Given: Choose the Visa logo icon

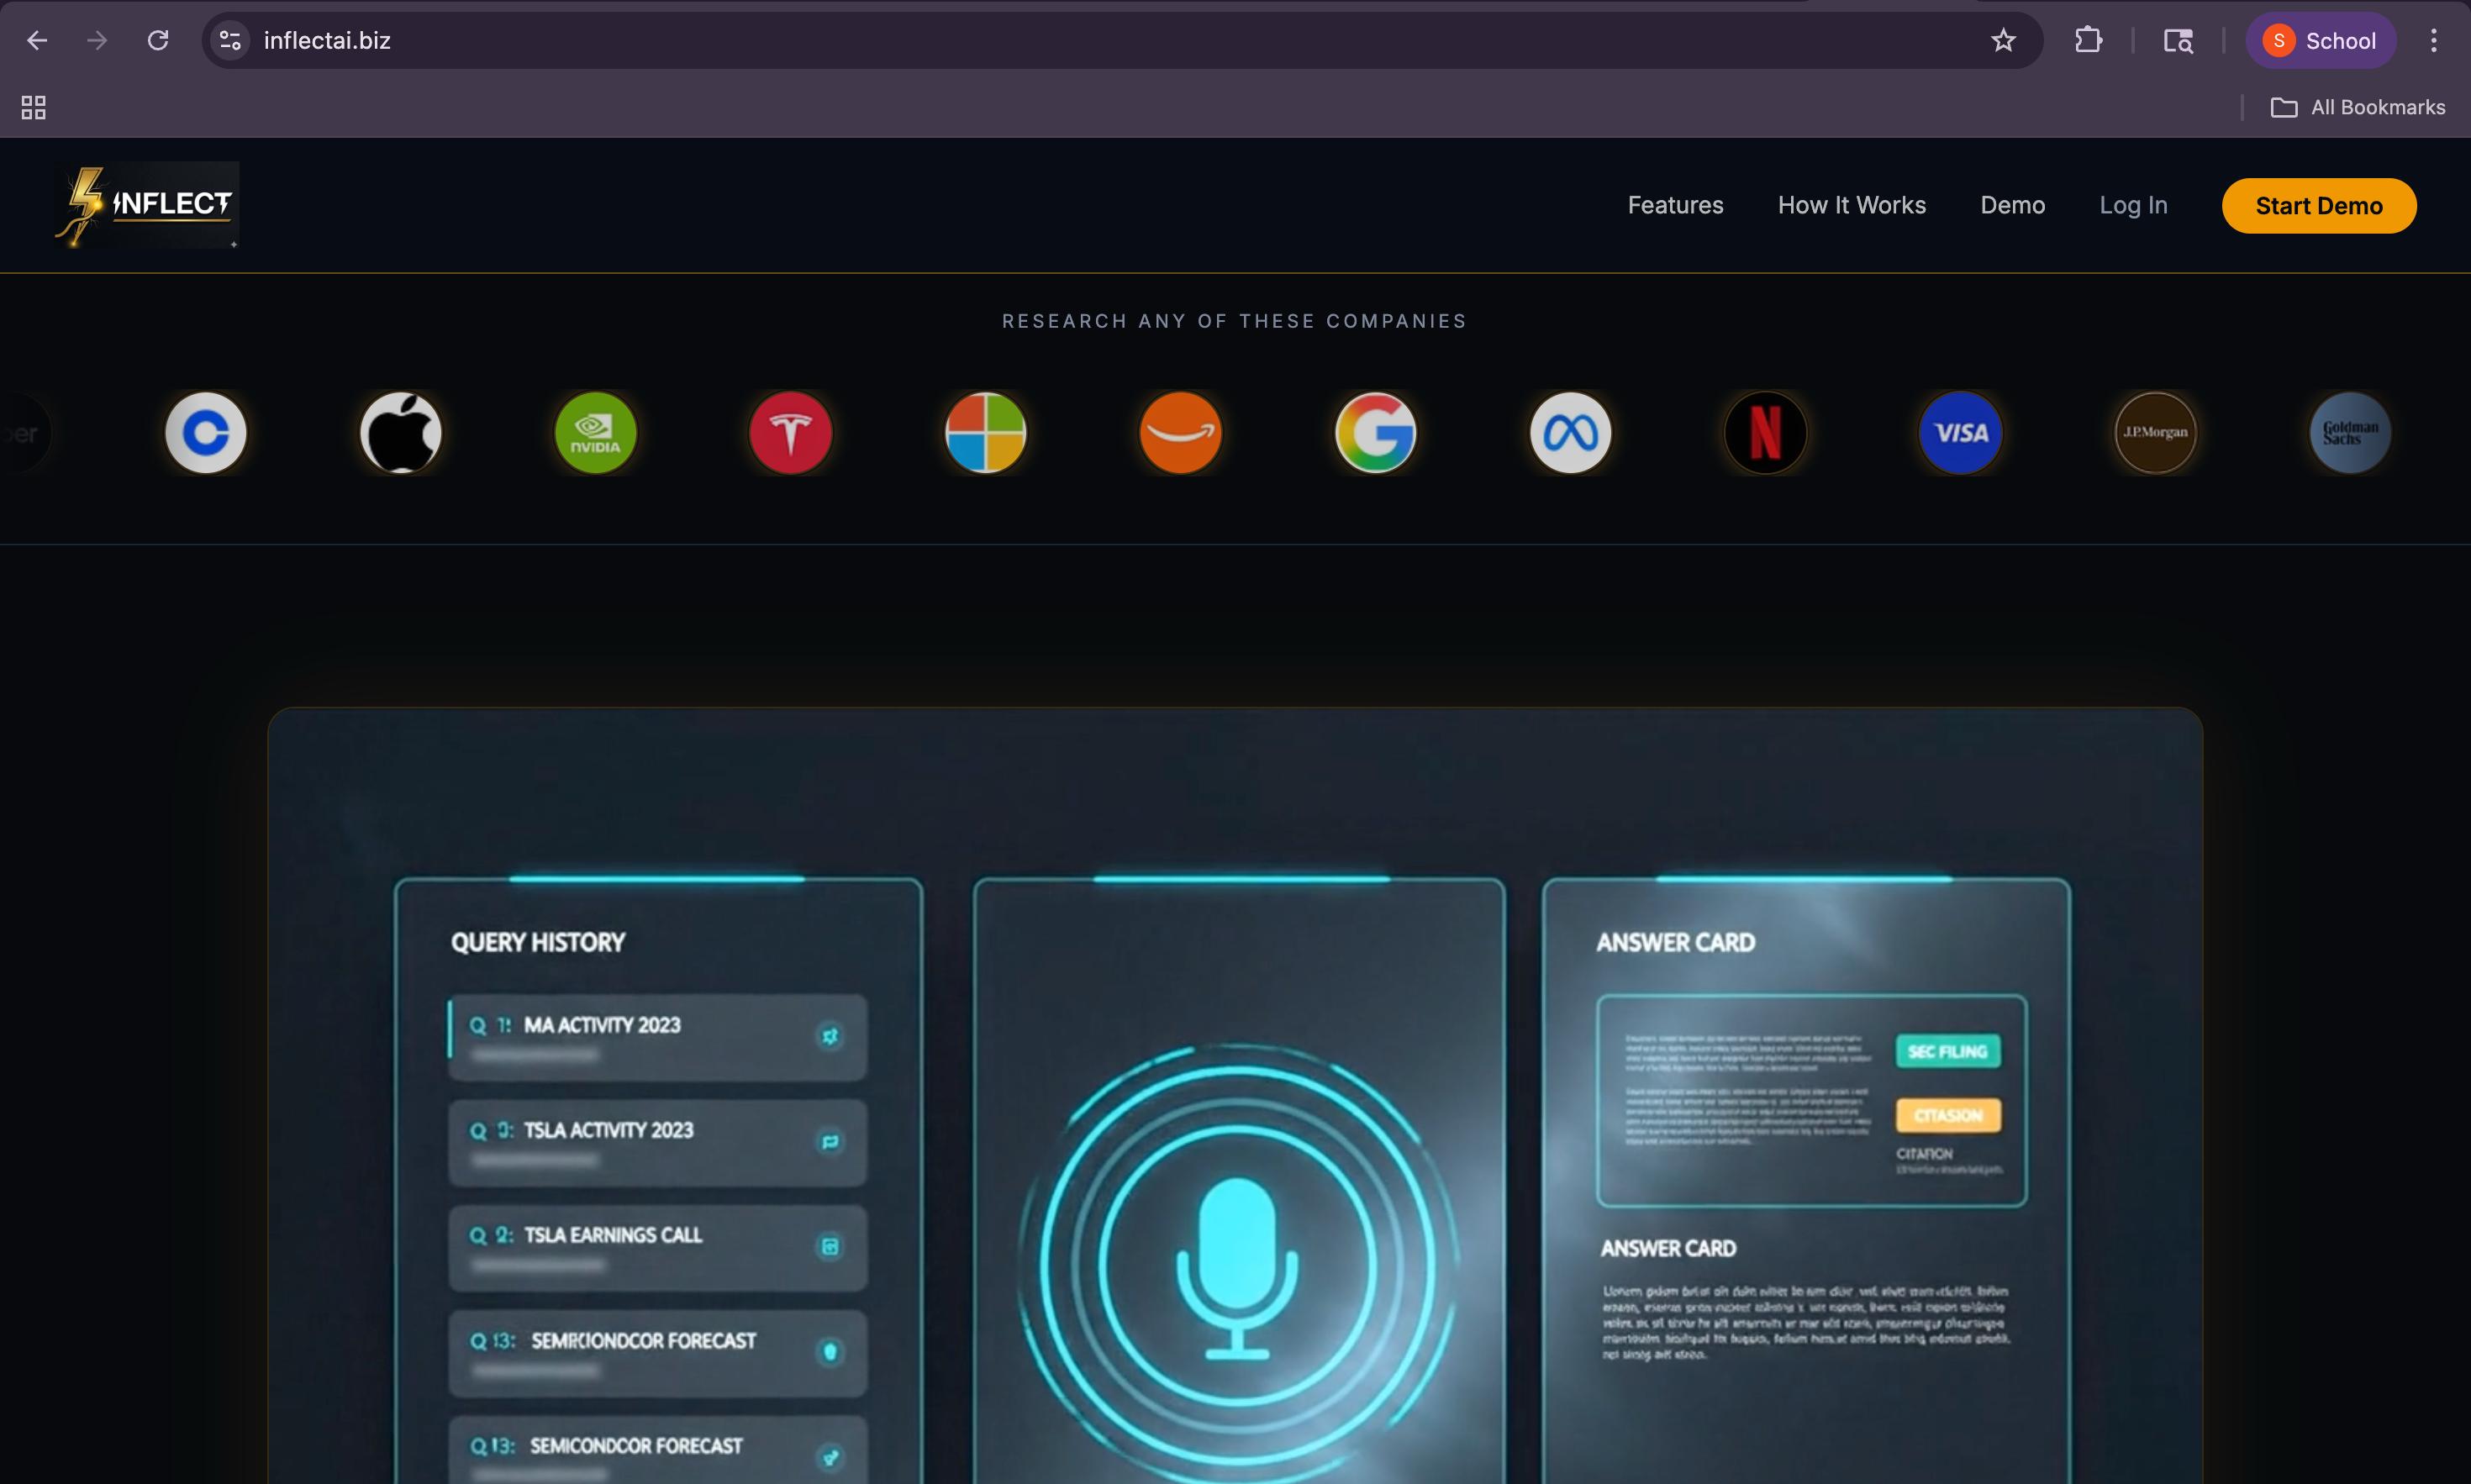Looking at the screenshot, I should [1961, 433].
